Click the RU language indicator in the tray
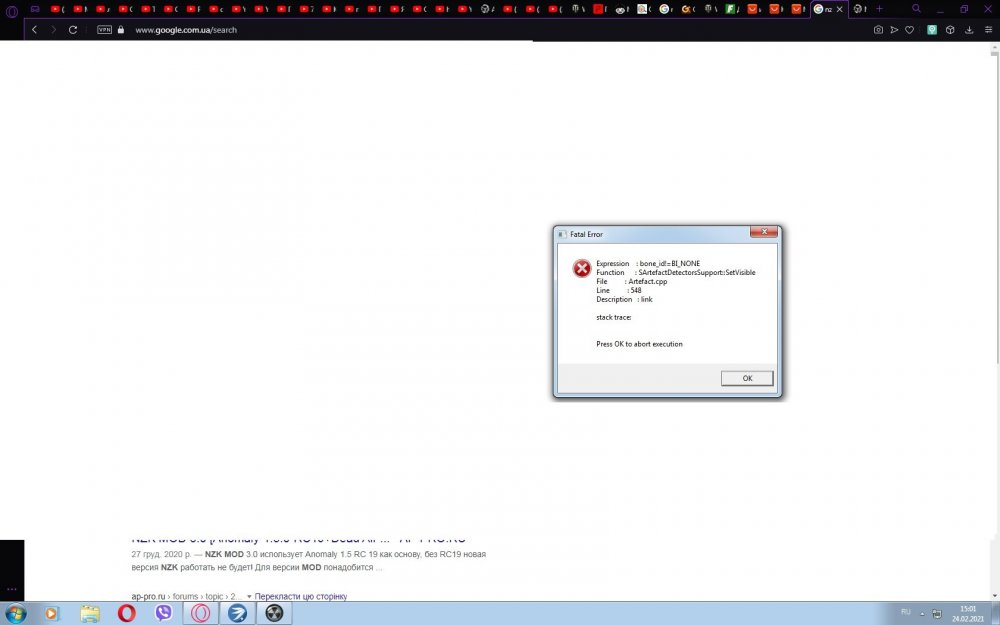 tap(906, 612)
